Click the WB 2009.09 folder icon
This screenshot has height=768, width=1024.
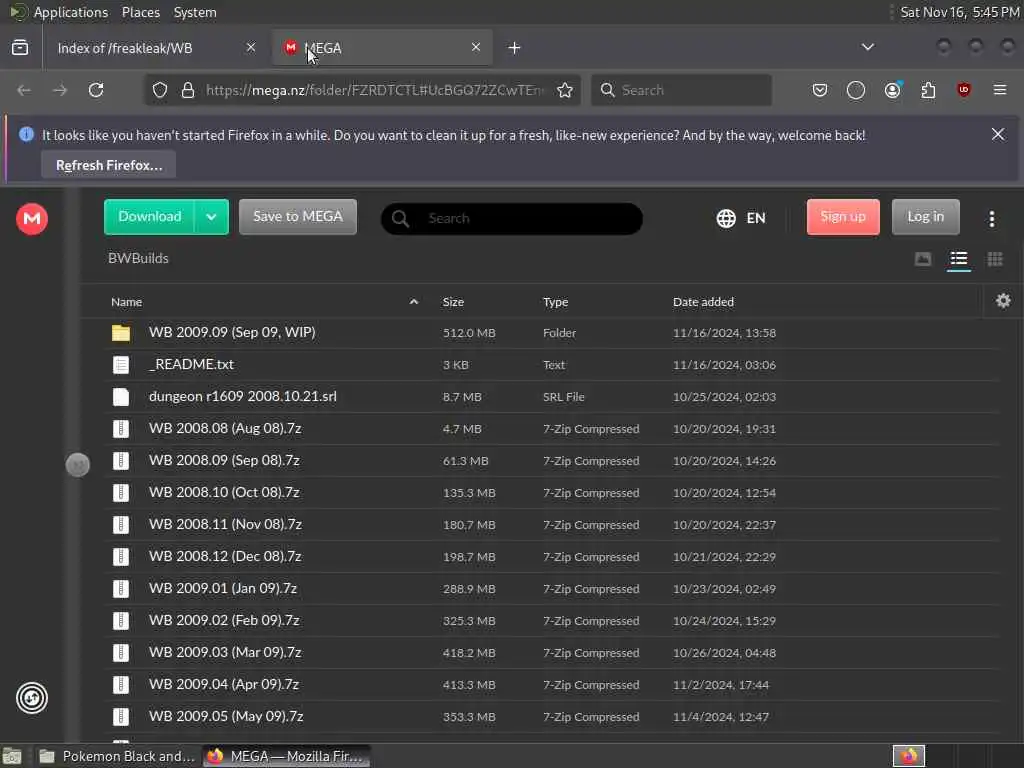click(x=121, y=333)
